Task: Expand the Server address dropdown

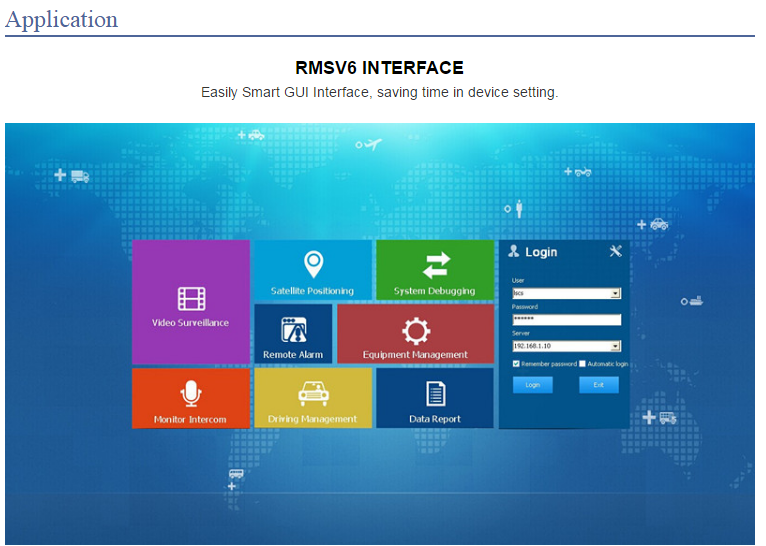Action: pos(616,346)
